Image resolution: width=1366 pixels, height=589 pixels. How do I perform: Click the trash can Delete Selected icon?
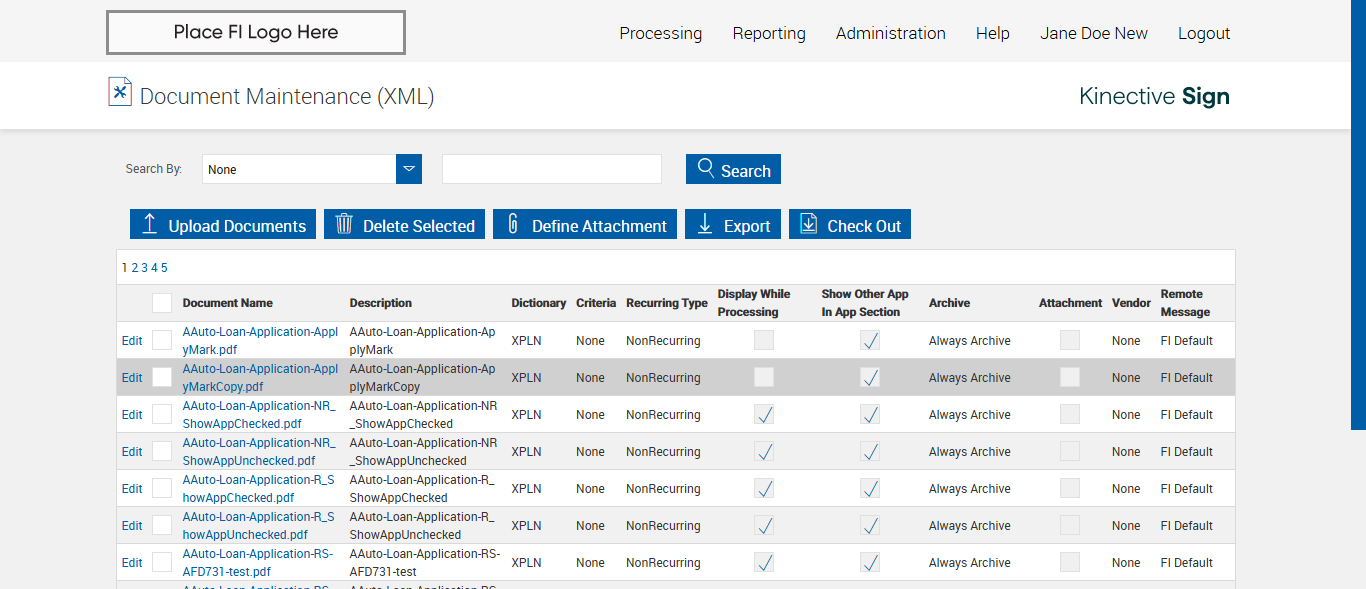(x=344, y=224)
